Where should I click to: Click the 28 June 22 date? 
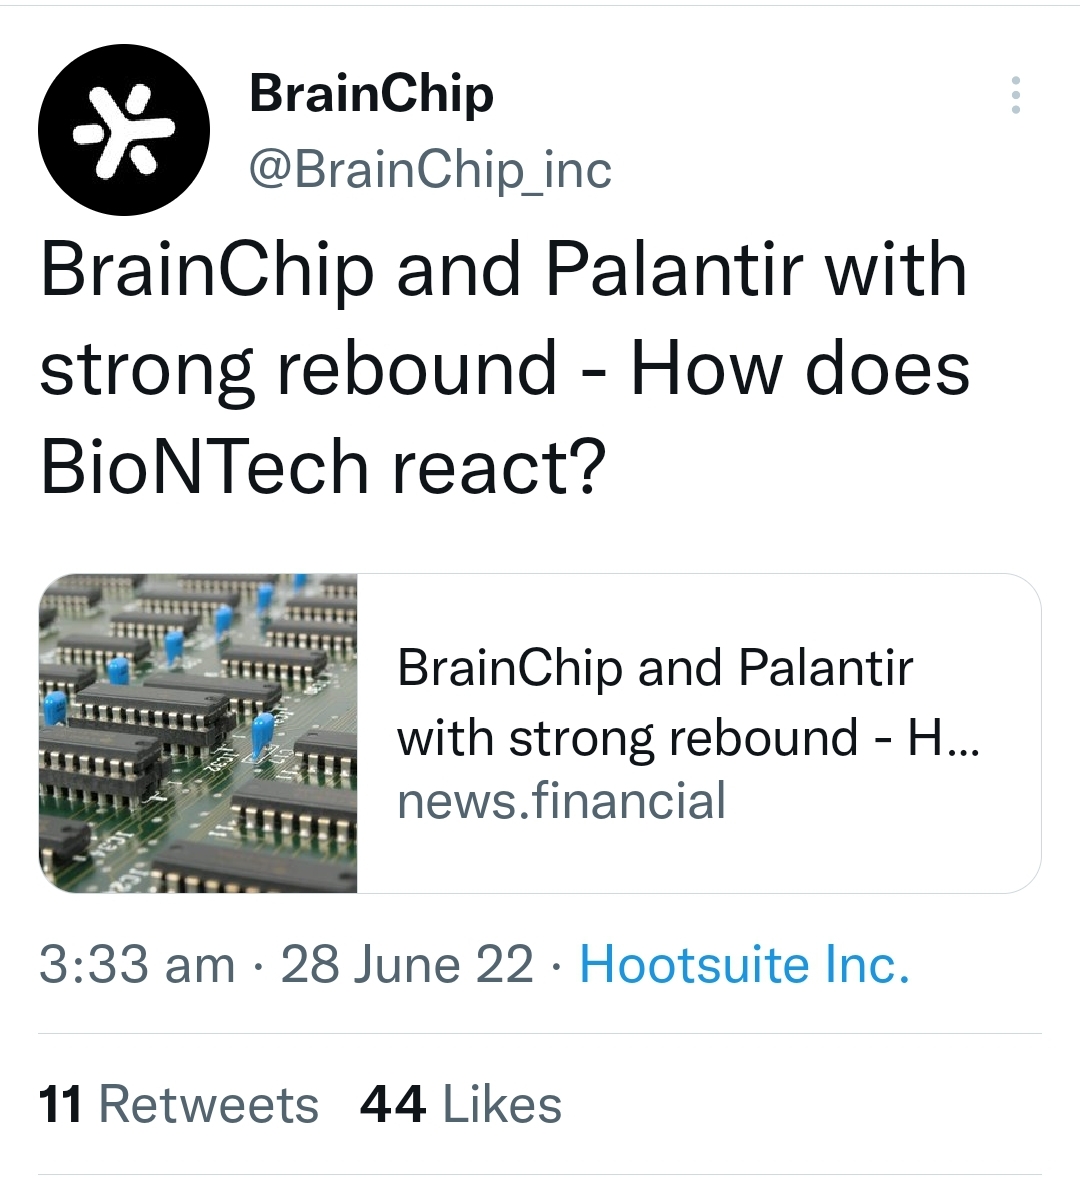[x=407, y=964]
